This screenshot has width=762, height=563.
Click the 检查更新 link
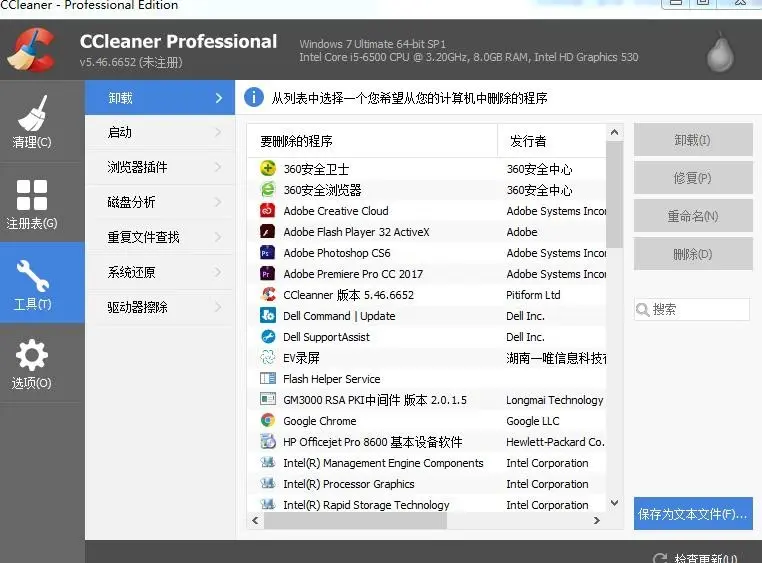(x=706, y=559)
